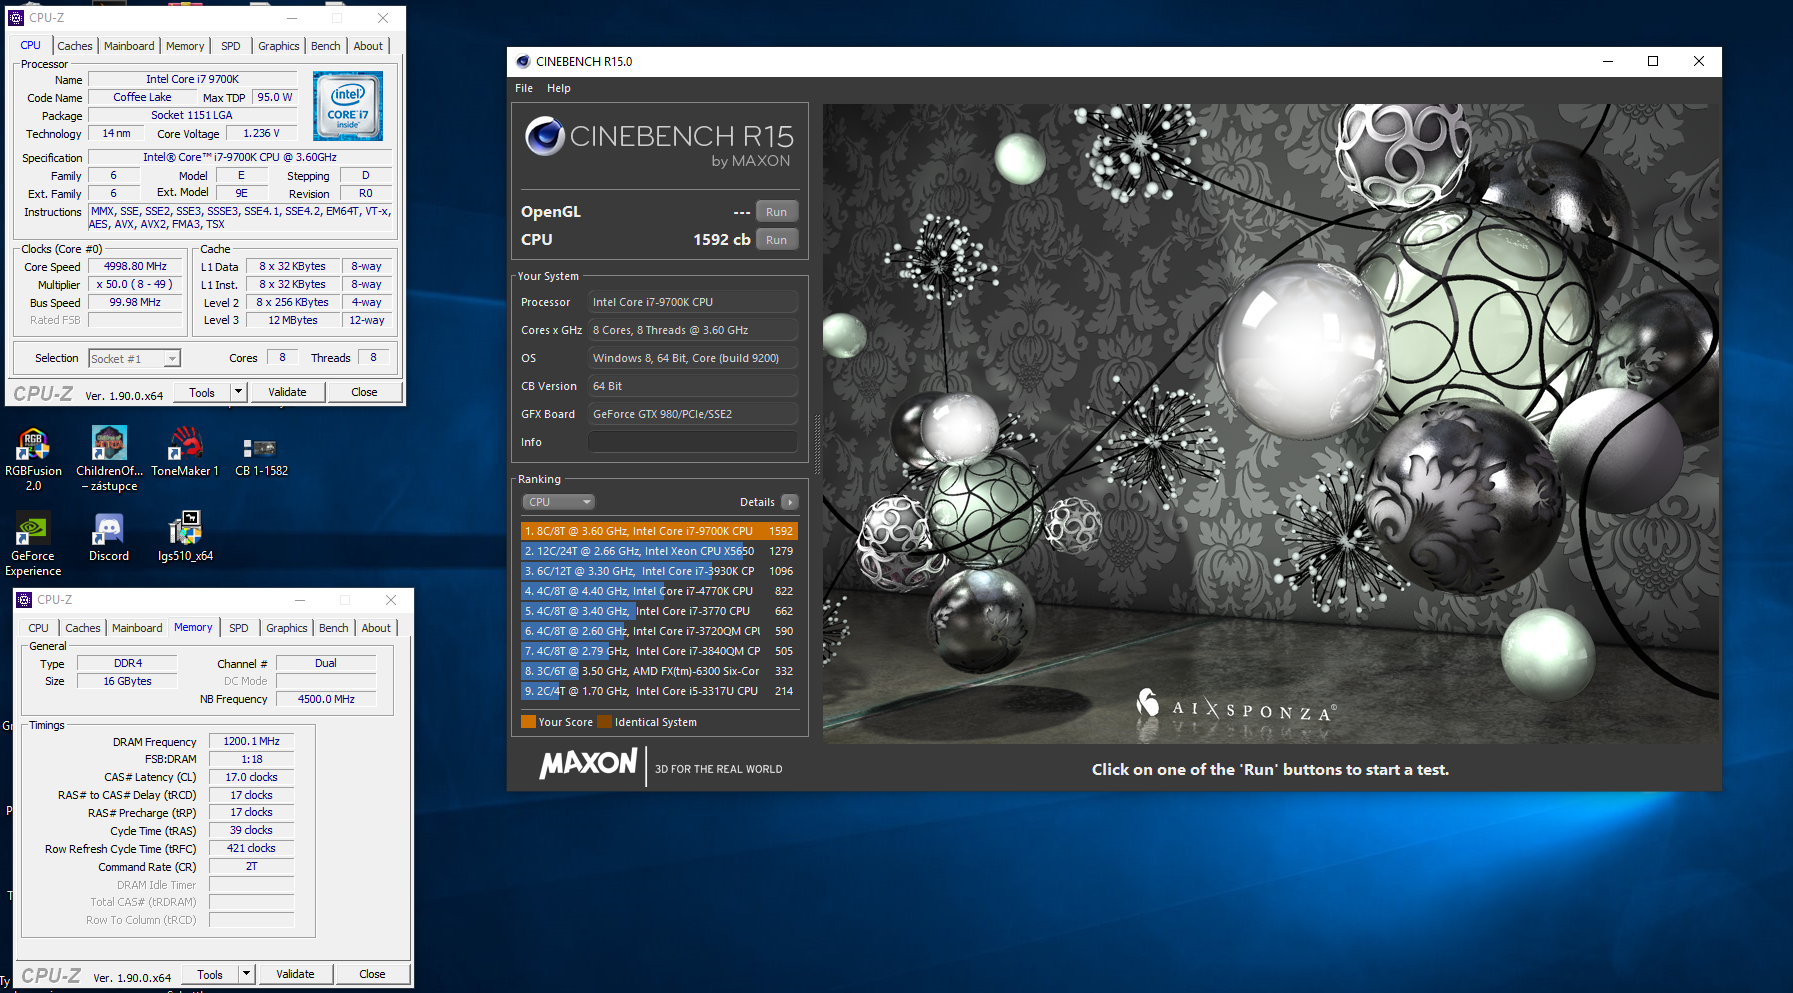Click Identical System brown color swatch
Viewport: 1793px width, 993px height.
point(604,722)
